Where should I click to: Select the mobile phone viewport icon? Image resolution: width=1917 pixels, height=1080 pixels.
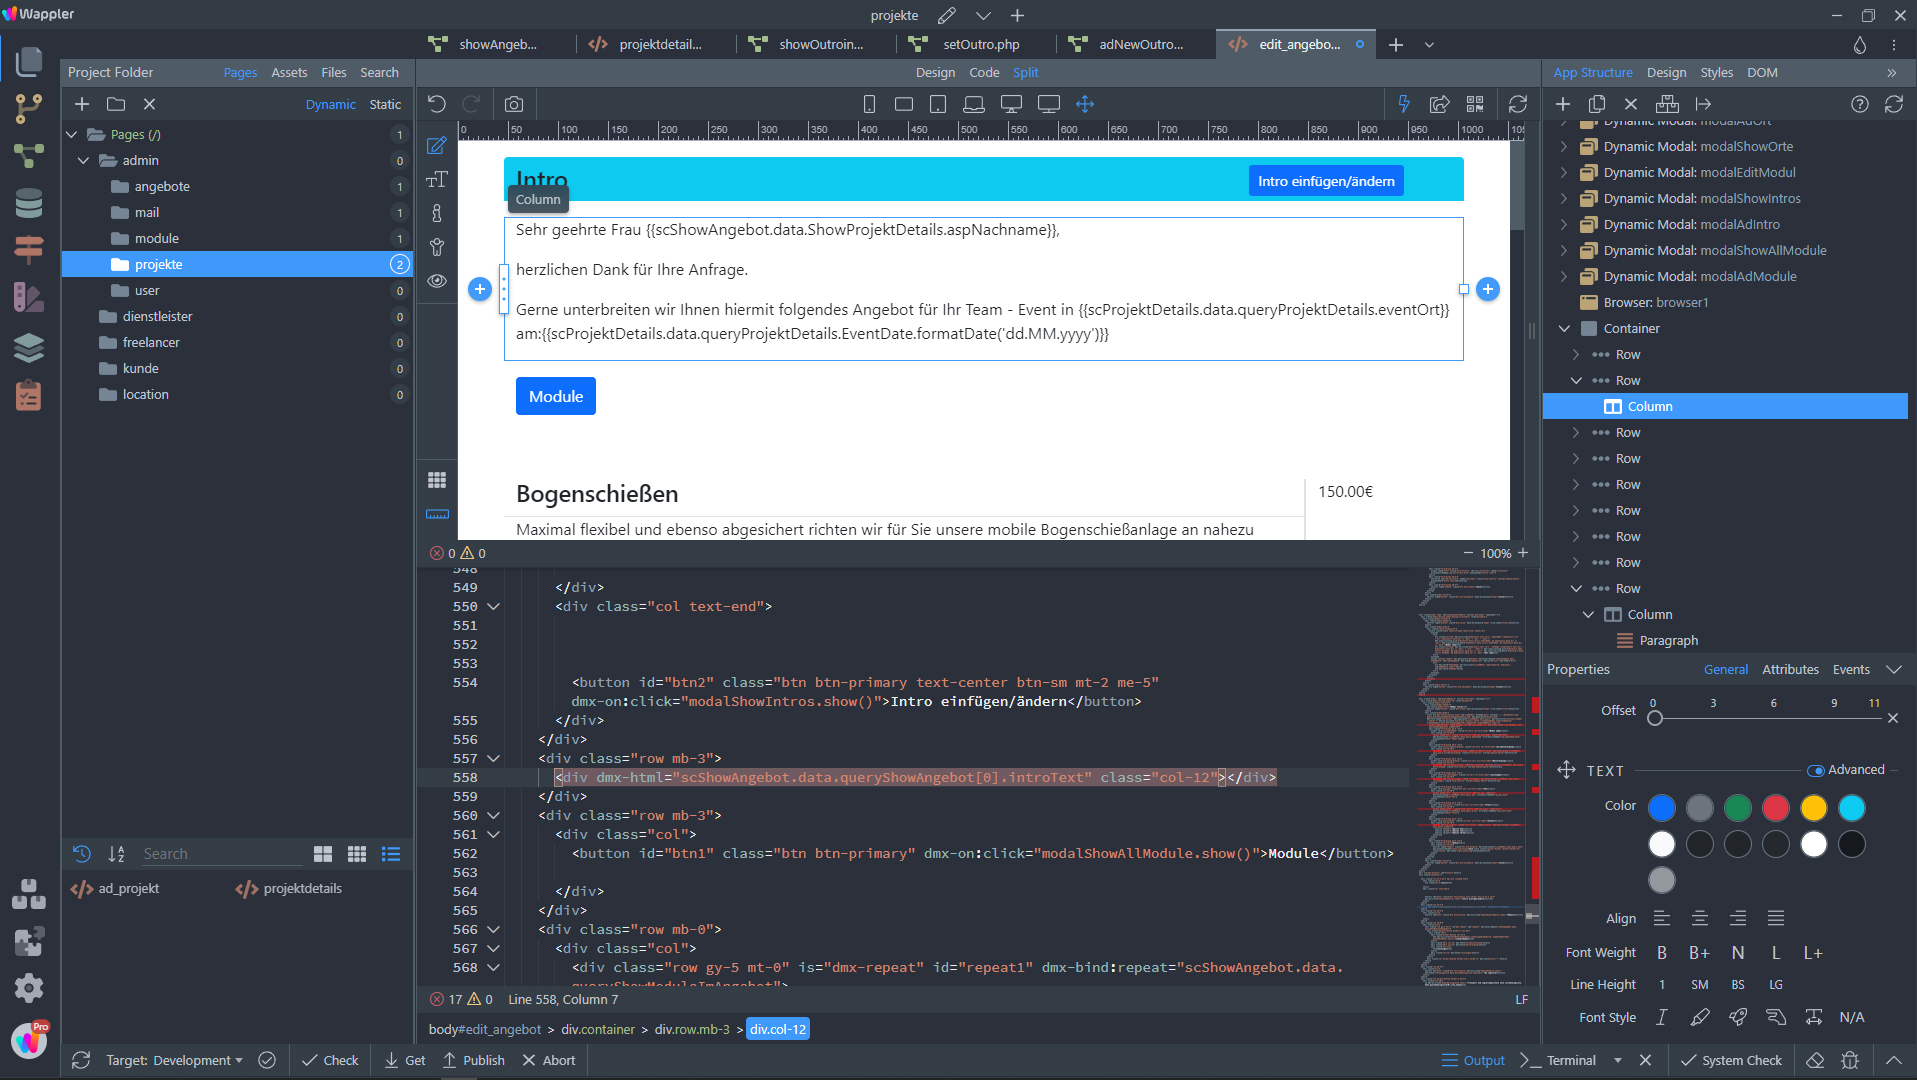(869, 104)
